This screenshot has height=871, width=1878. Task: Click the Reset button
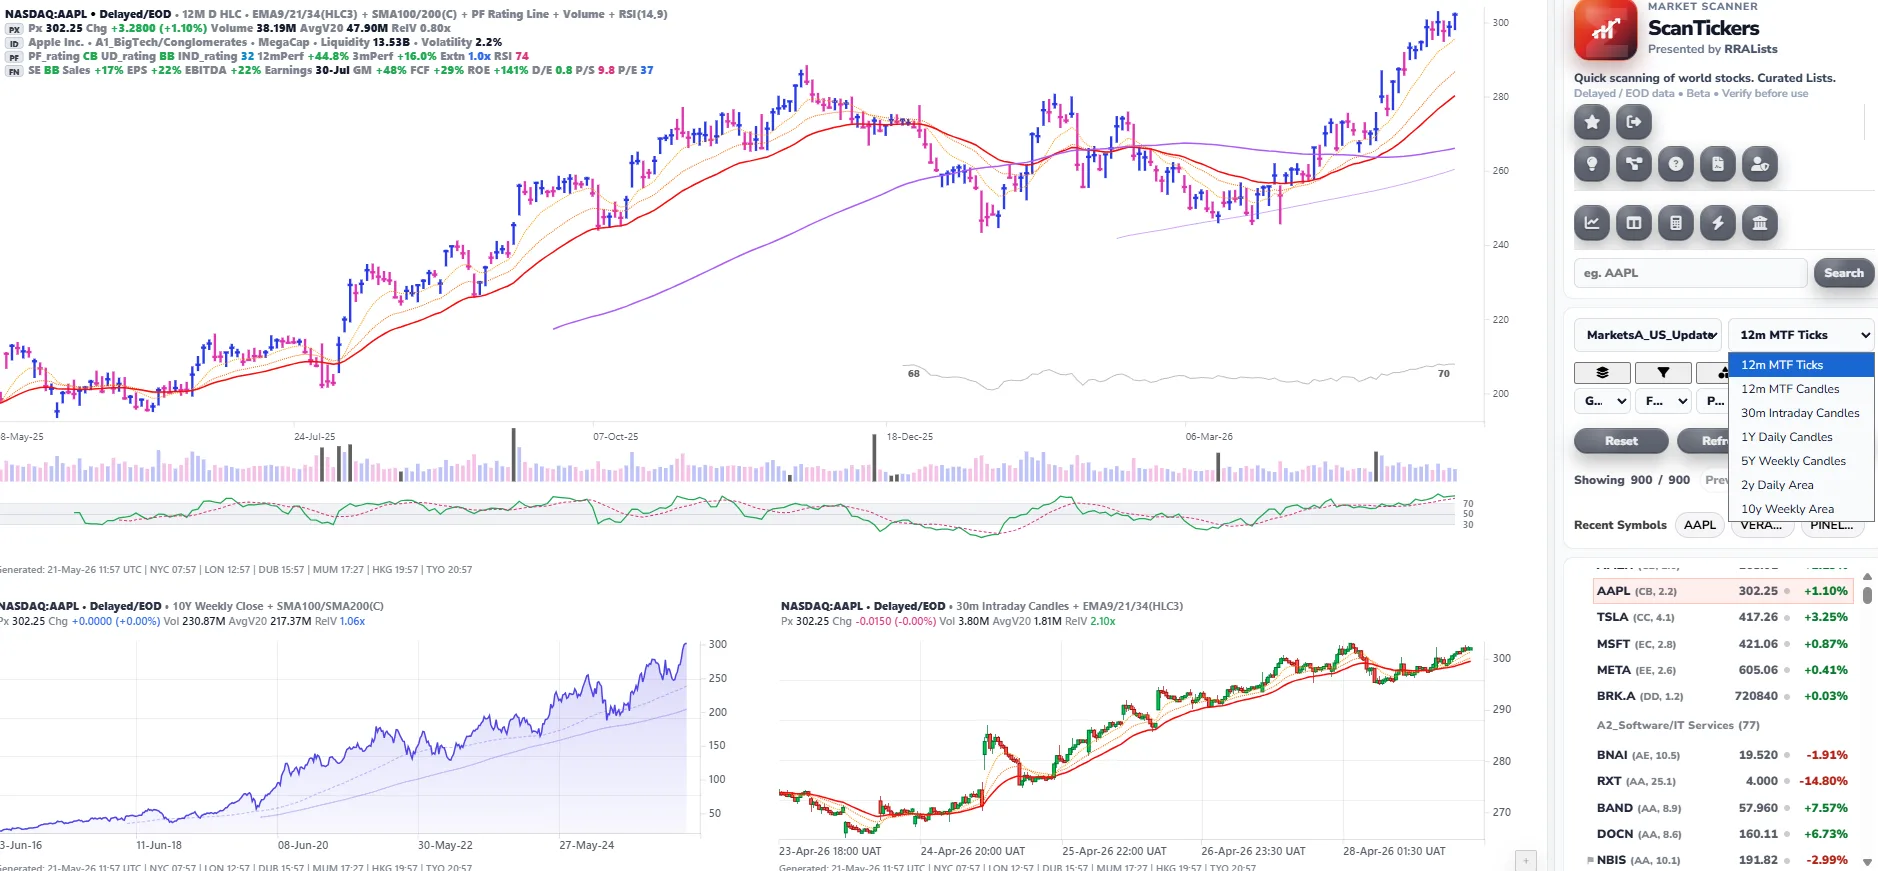pyautogui.click(x=1621, y=441)
